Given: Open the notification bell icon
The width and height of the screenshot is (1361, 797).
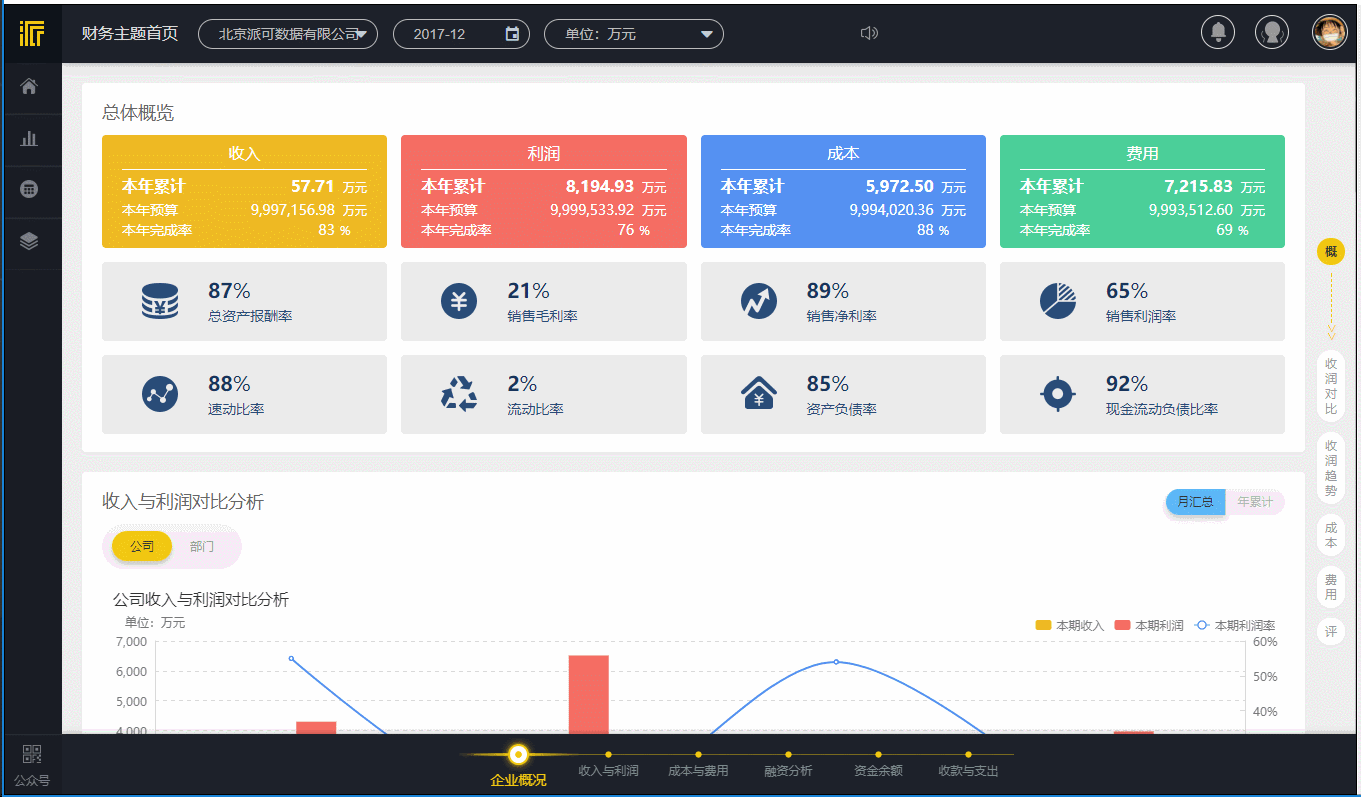Looking at the screenshot, I should (1217, 32).
